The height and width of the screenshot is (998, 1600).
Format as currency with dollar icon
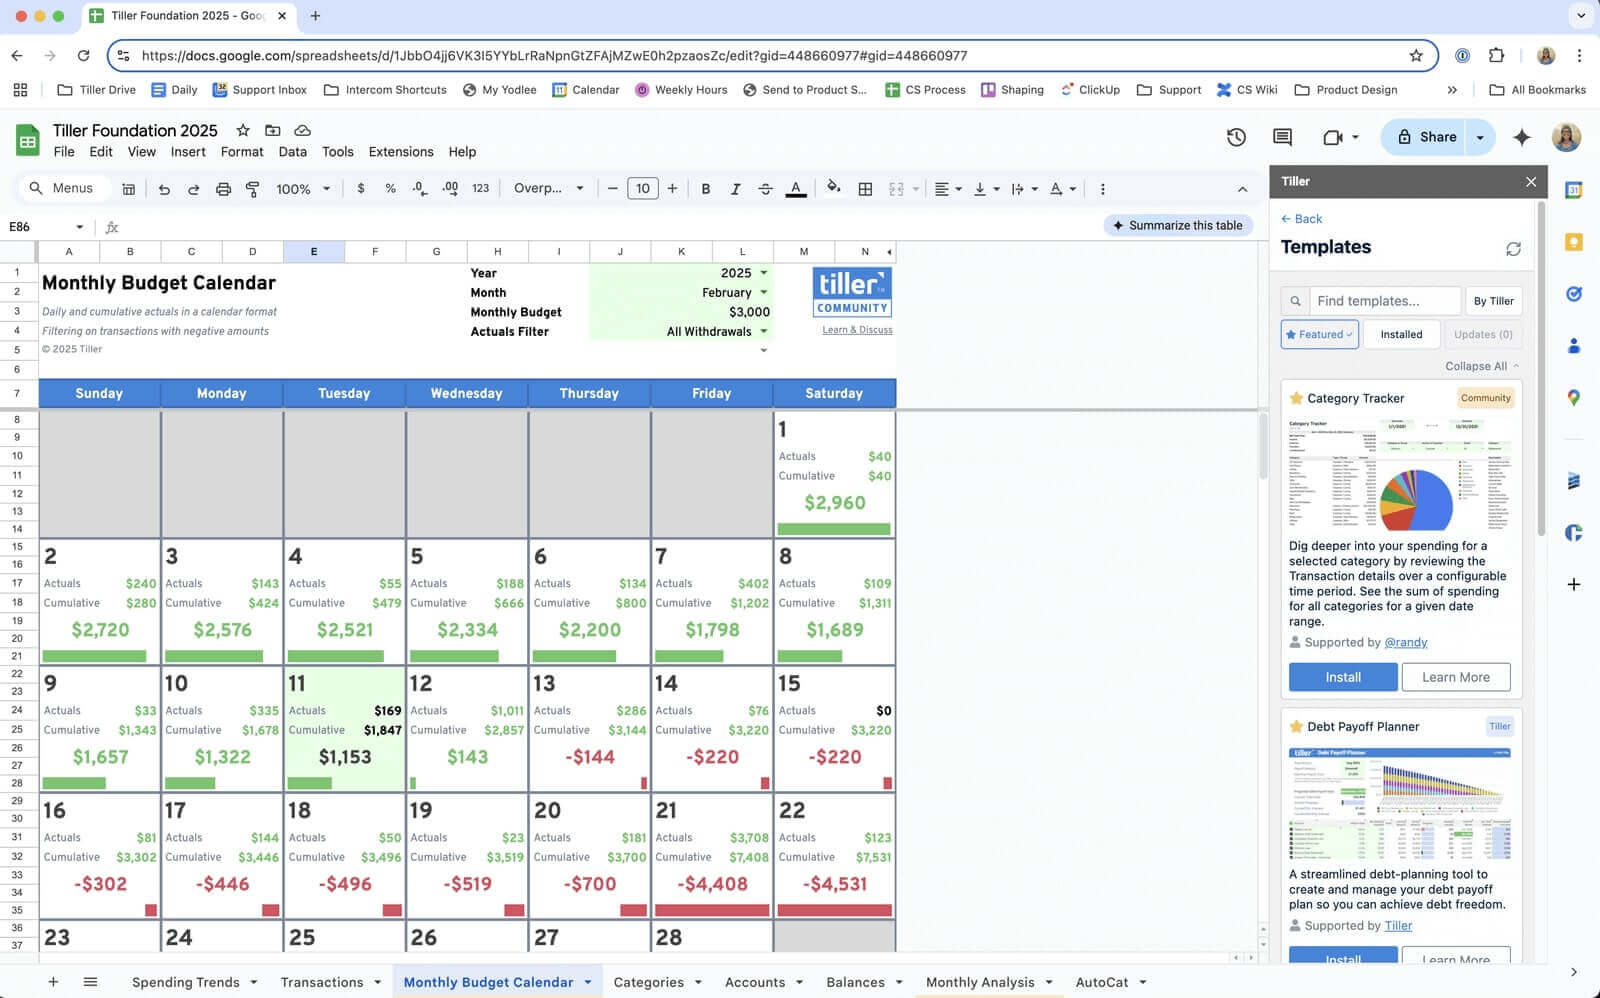point(361,188)
